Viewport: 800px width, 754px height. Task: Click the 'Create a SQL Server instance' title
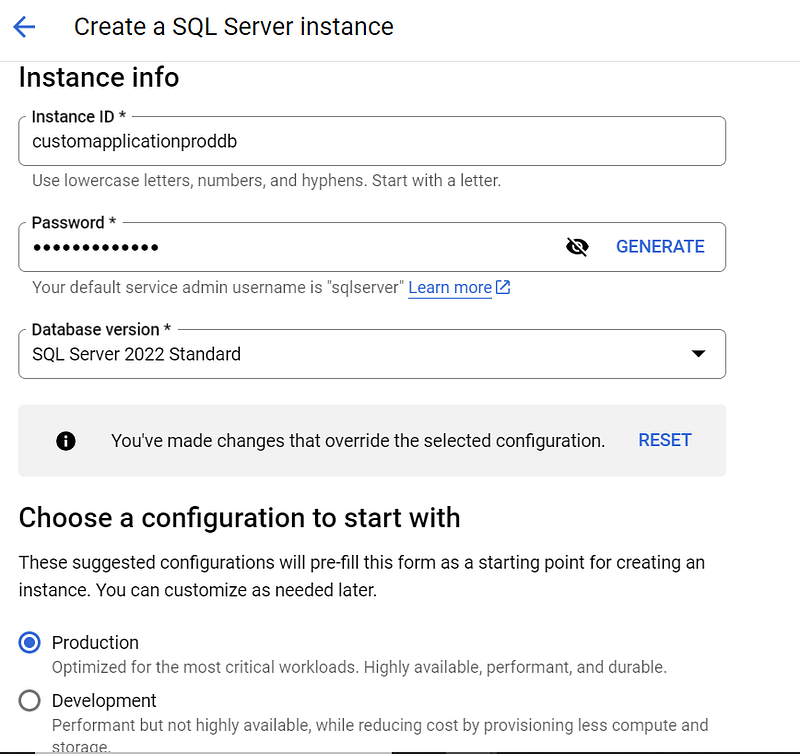234,27
